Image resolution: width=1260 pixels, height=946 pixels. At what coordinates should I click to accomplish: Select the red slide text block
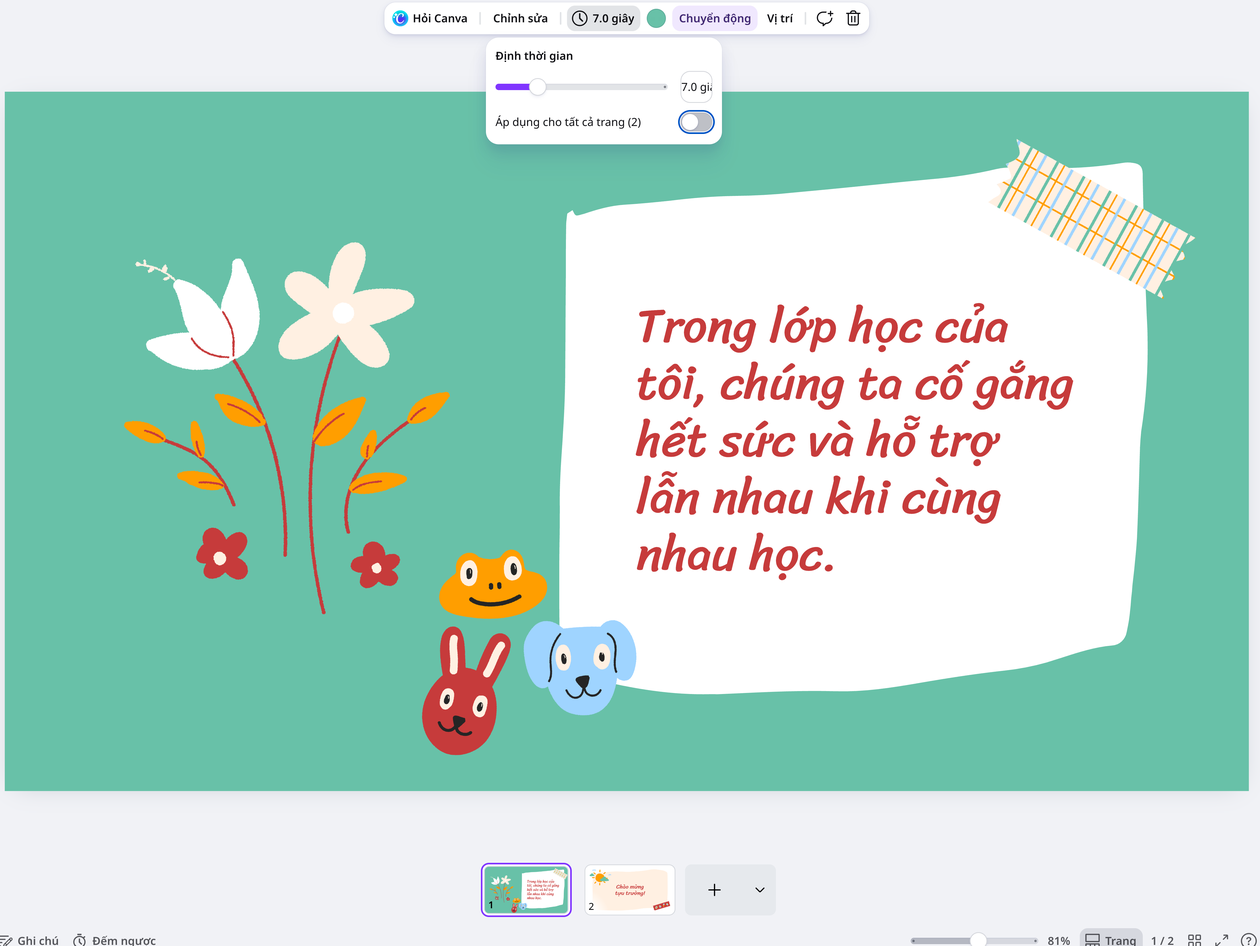[x=853, y=441]
